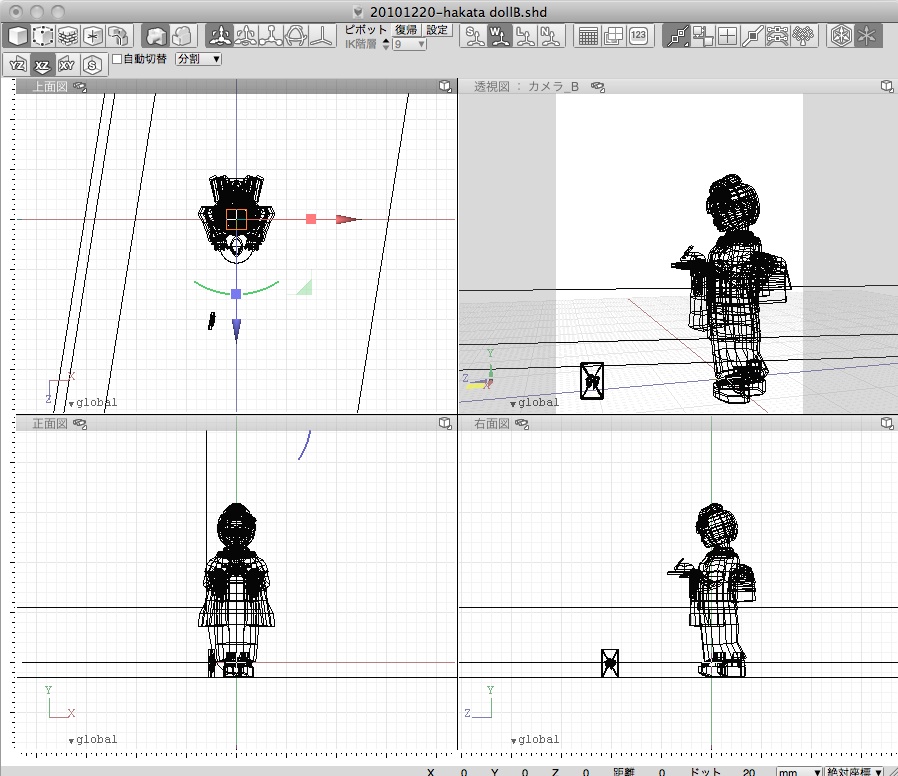898x776 pixels.
Task: Click the 復帰 pivot button
Action: (x=406, y=30)
